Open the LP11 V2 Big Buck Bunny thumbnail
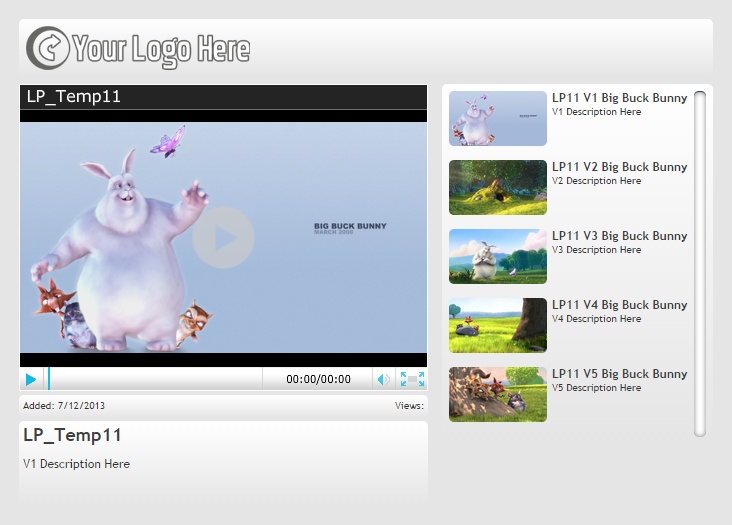The image size is (732, 525). [x=498, y=188]
